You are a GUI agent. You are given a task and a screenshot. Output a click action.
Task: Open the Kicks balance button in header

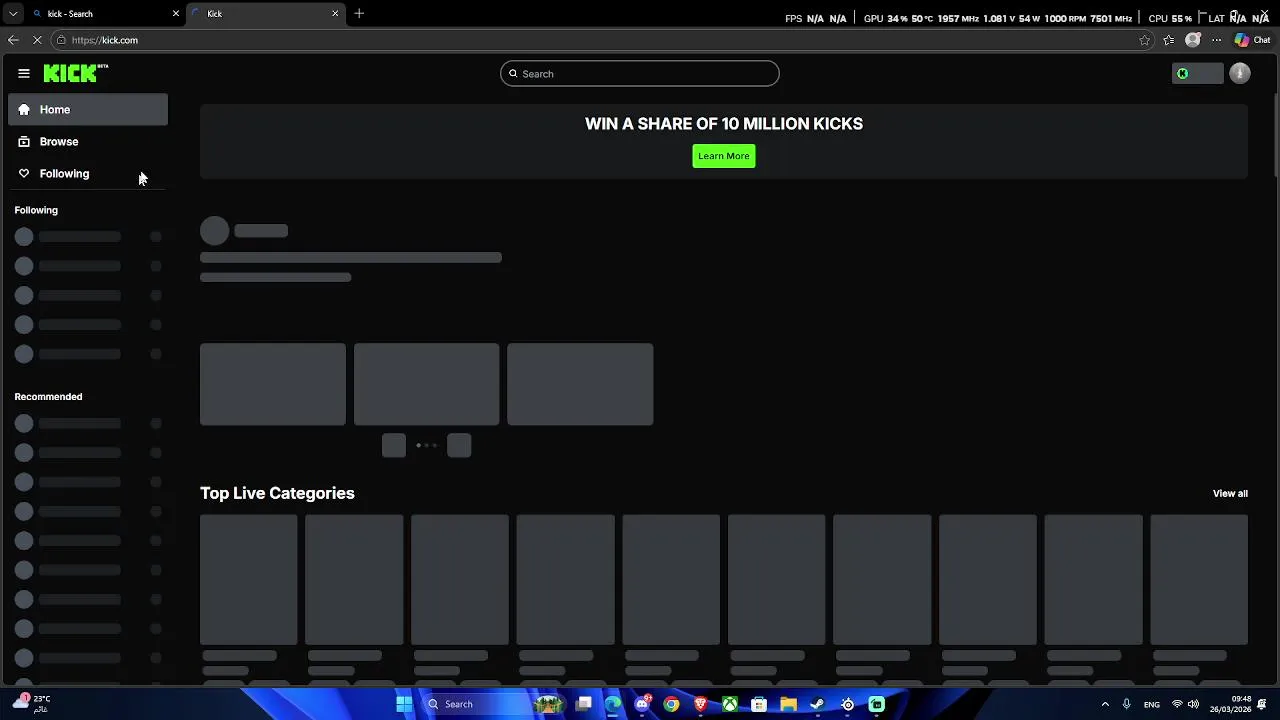tap(1197, 73)
